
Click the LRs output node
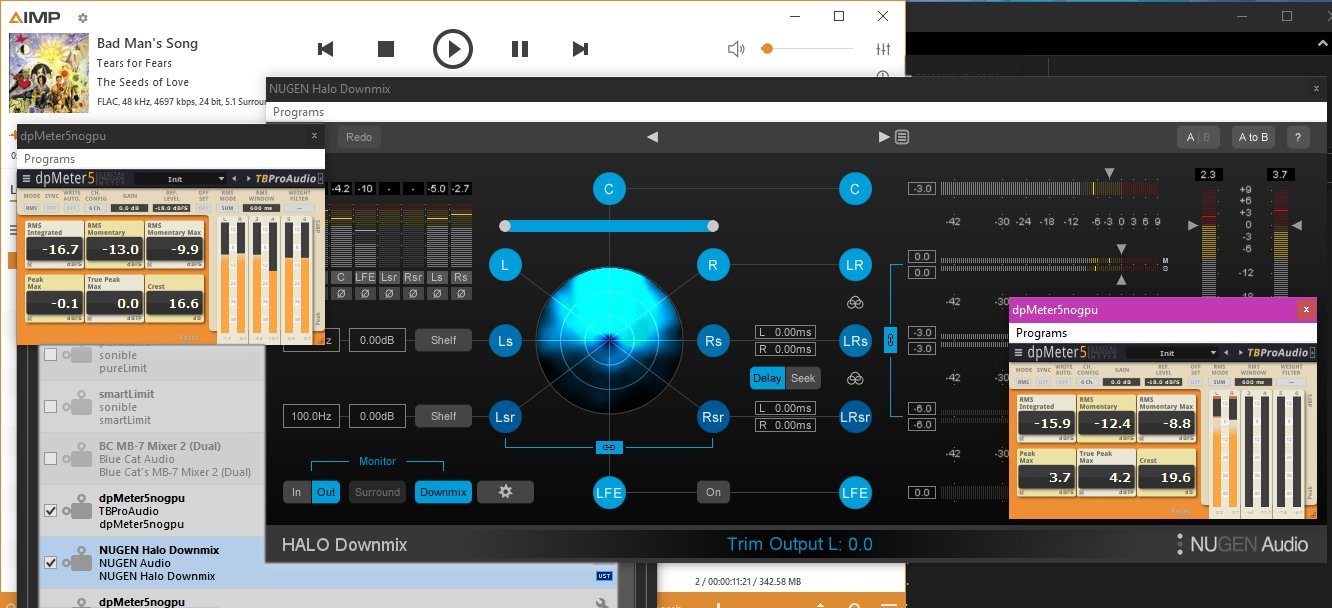[854, 341]
